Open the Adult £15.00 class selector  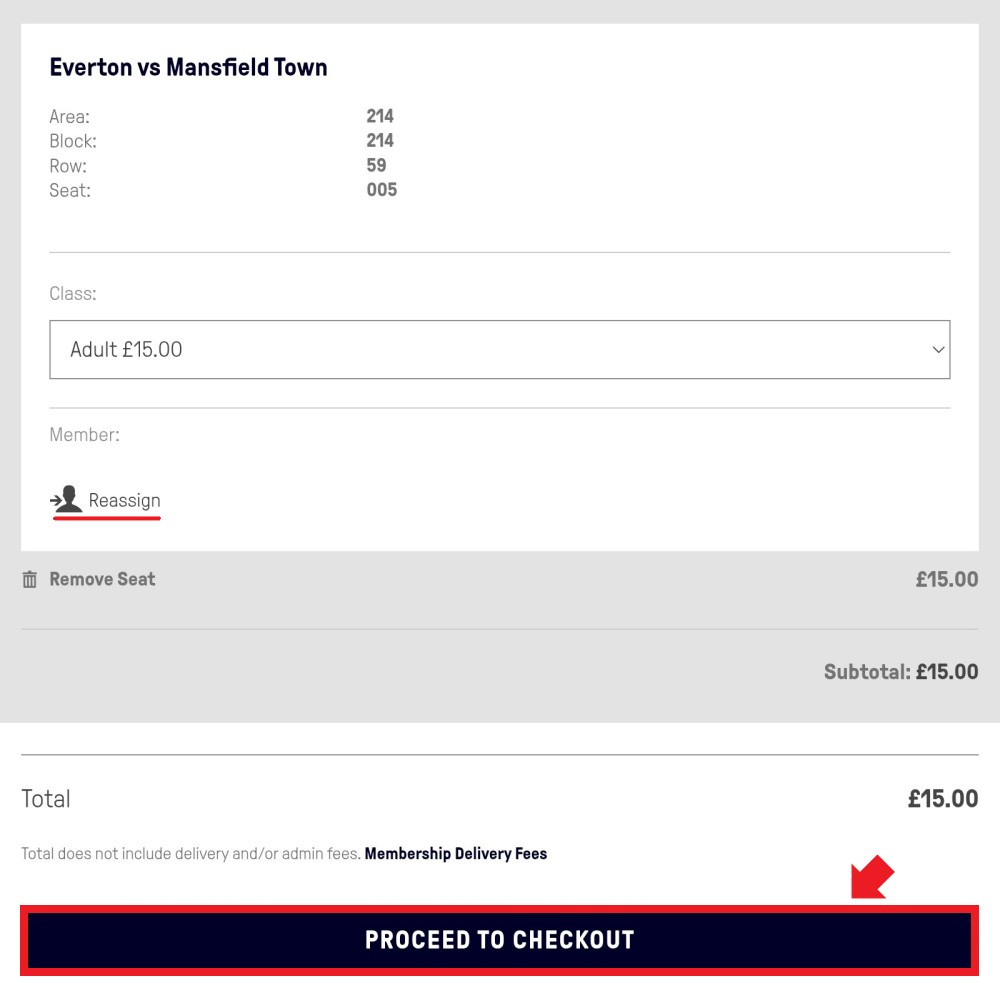click(499, 349)
